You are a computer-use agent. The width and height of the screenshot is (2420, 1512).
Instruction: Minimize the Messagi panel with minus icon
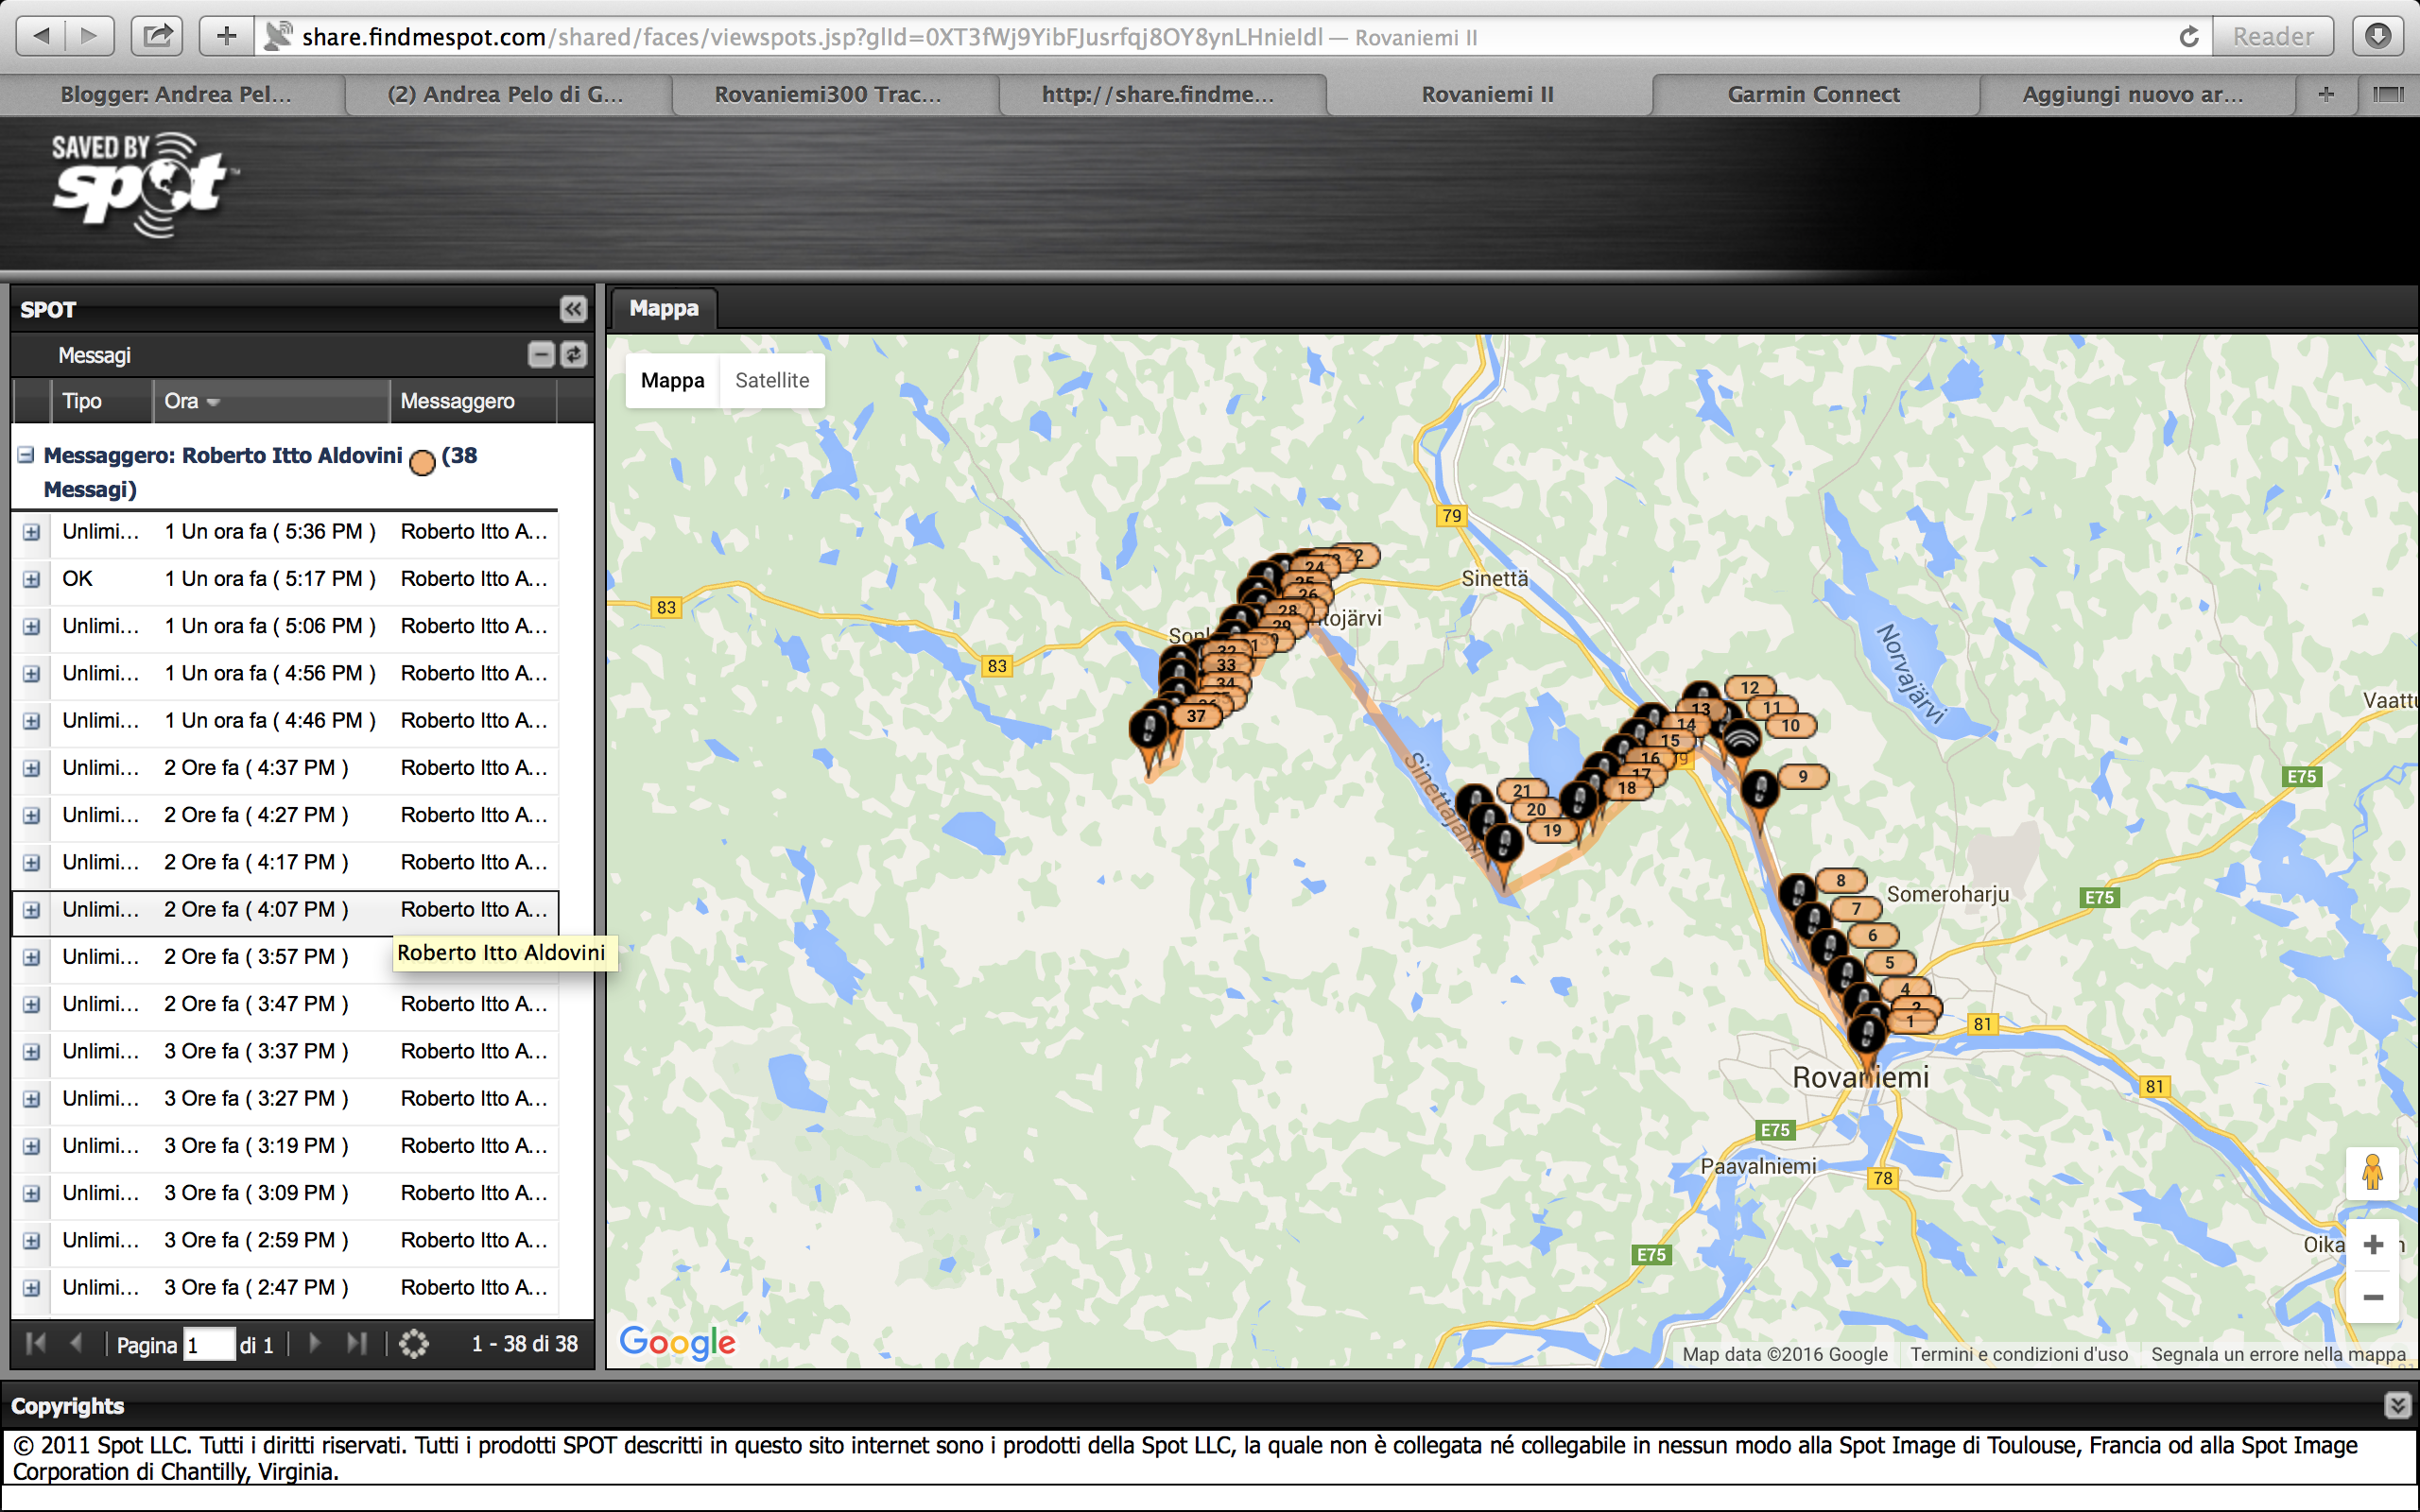click(x=541, y=354)
